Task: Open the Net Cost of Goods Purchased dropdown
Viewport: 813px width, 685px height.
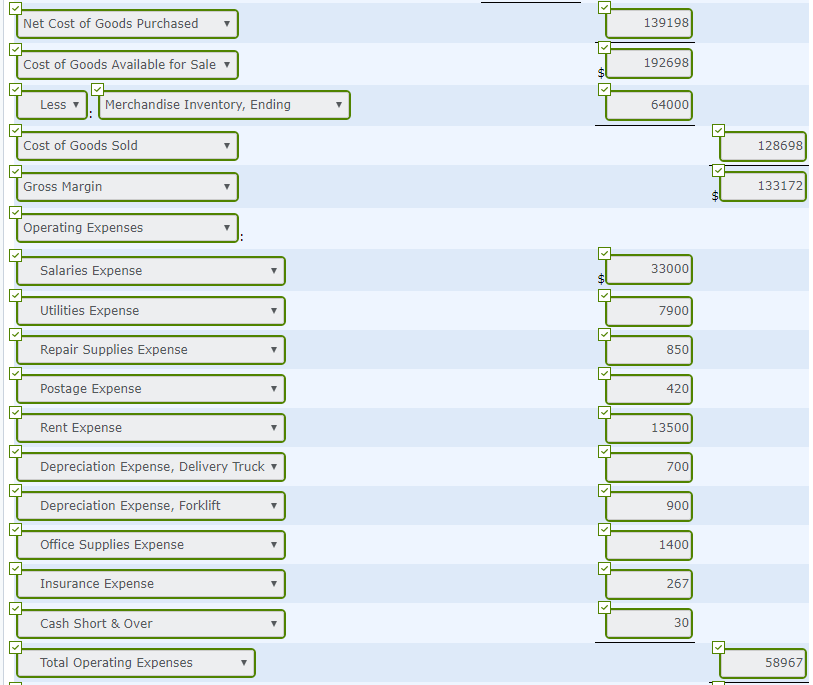Action: tap(127, 23)
